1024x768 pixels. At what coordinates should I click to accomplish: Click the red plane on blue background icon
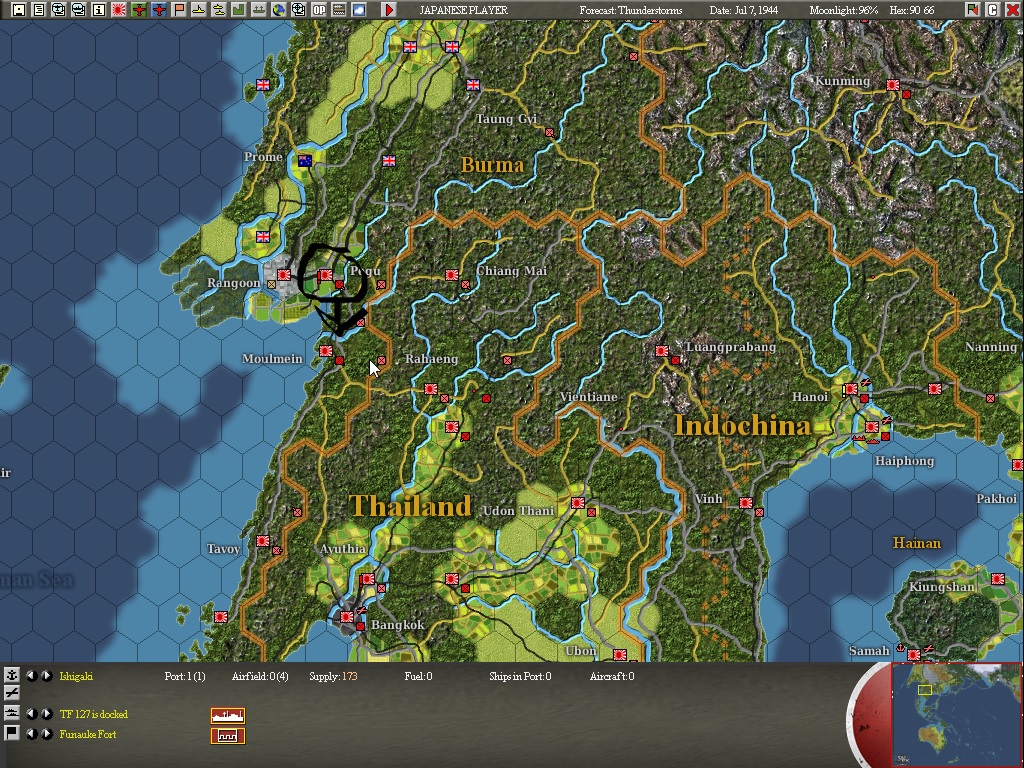(159, 10)
